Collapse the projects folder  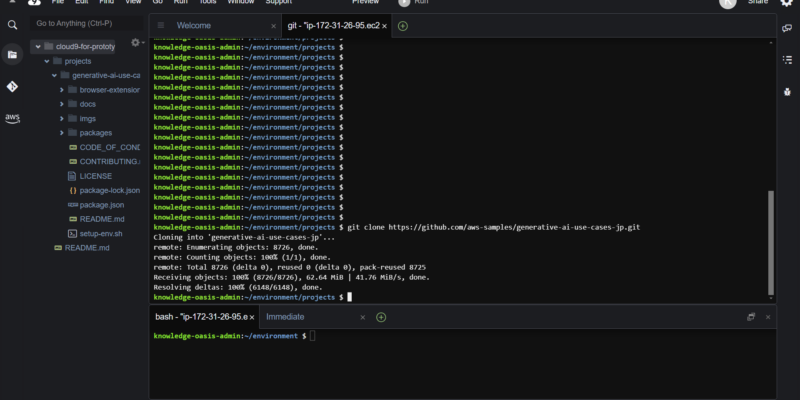[x=46, y=61]
